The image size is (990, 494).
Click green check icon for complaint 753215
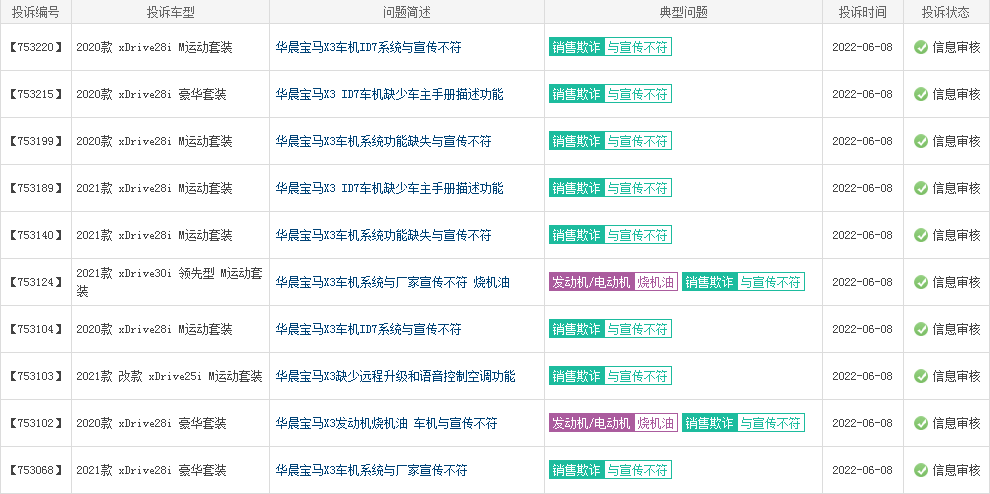coord(921,94)
